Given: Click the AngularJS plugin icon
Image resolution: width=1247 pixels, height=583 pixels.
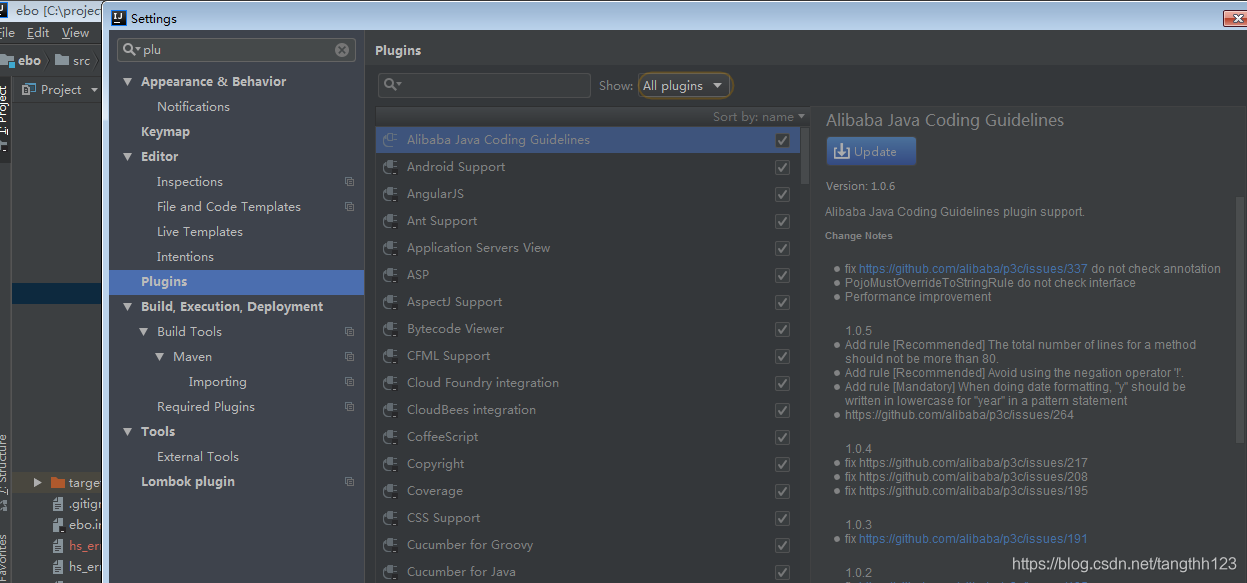Looking at the screenshot, I should pos(390,194).
